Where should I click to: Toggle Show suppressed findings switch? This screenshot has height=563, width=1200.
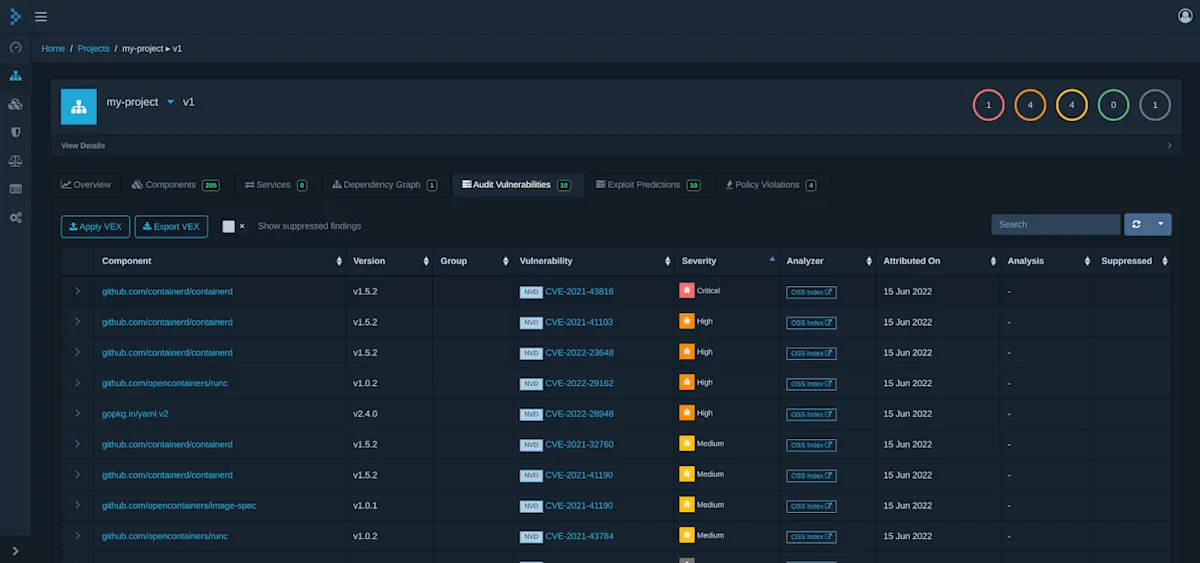(x=235, y=226)
